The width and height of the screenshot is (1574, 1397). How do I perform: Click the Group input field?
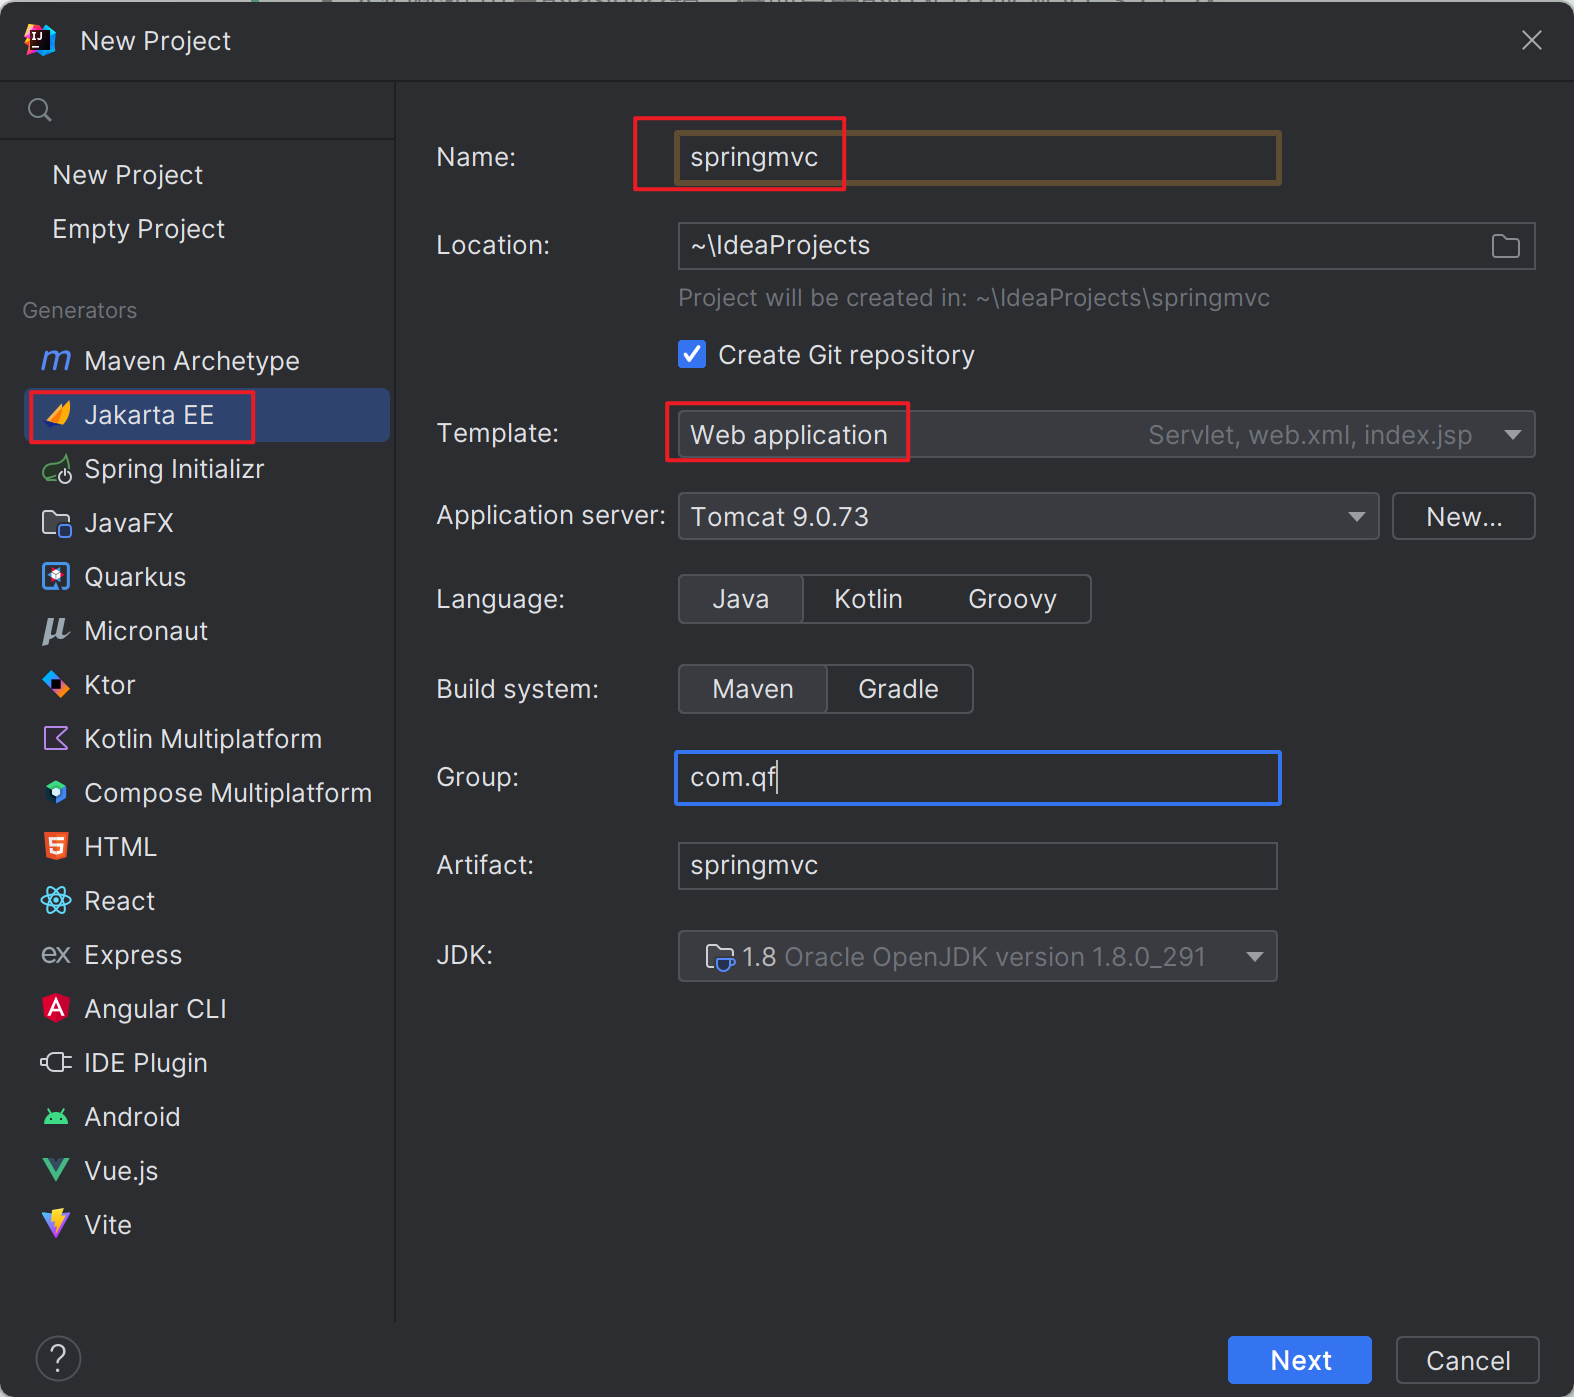click(977, 778)
